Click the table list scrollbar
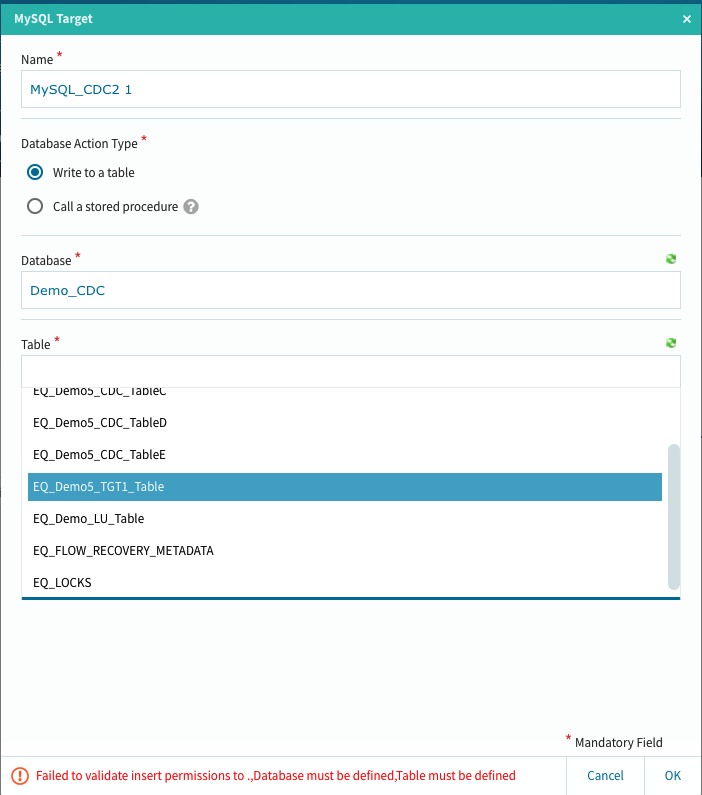This screenshot has width=702, height=795. pyautogui.click(x=674, y=517)
